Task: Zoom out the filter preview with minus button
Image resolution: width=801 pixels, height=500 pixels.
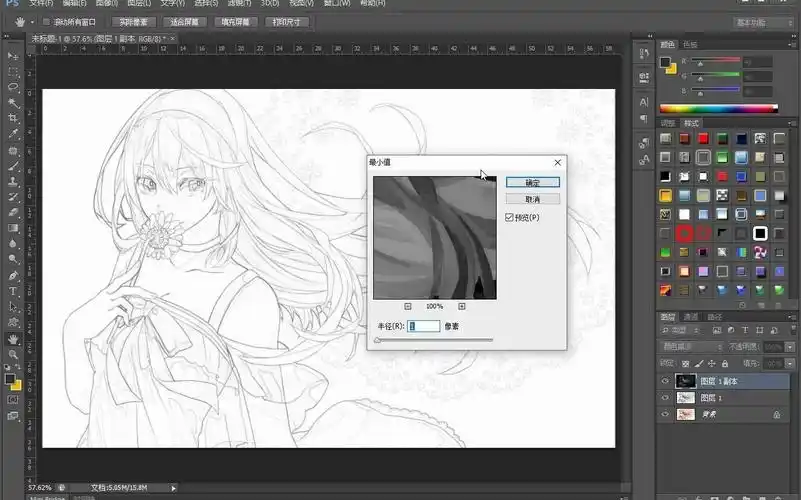Action: coord(408,306)
